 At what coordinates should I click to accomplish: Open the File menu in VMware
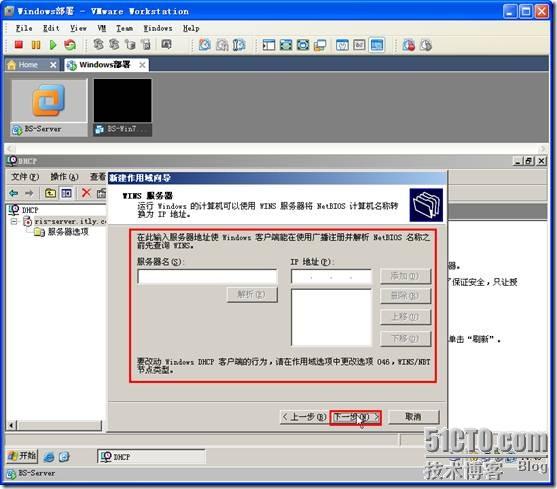click(24, 28)
